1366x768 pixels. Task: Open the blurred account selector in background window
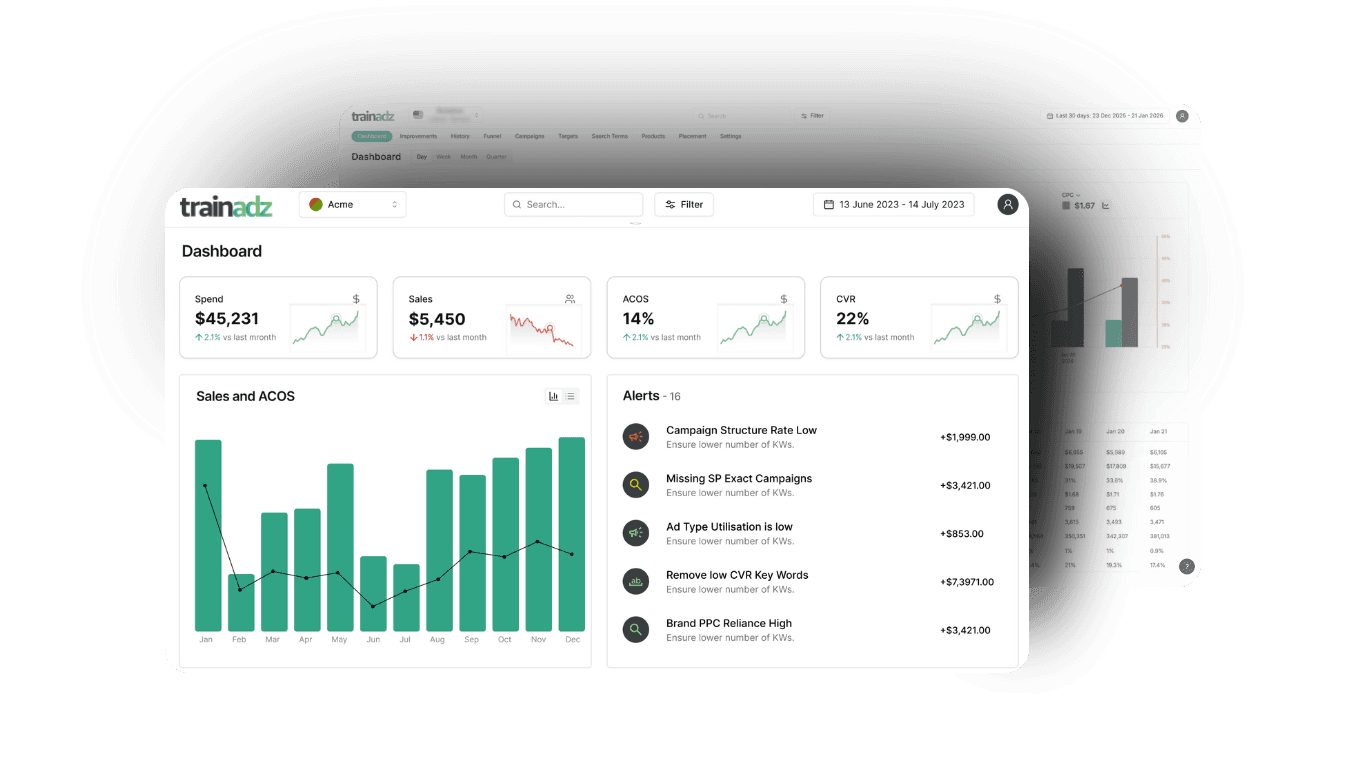click(447, 116)
